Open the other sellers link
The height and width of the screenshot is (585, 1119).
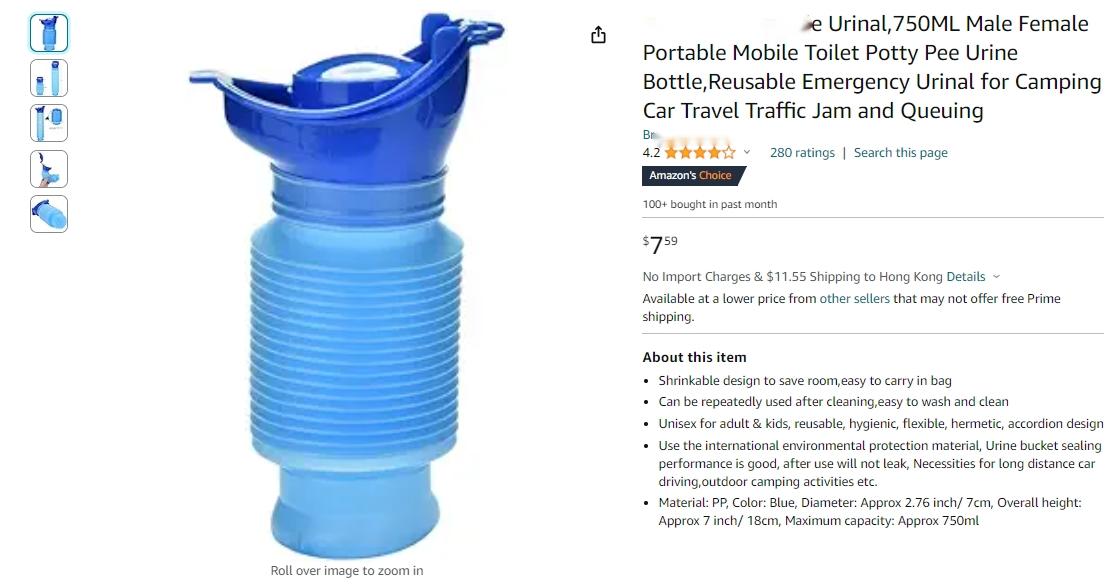coord(854,299)
